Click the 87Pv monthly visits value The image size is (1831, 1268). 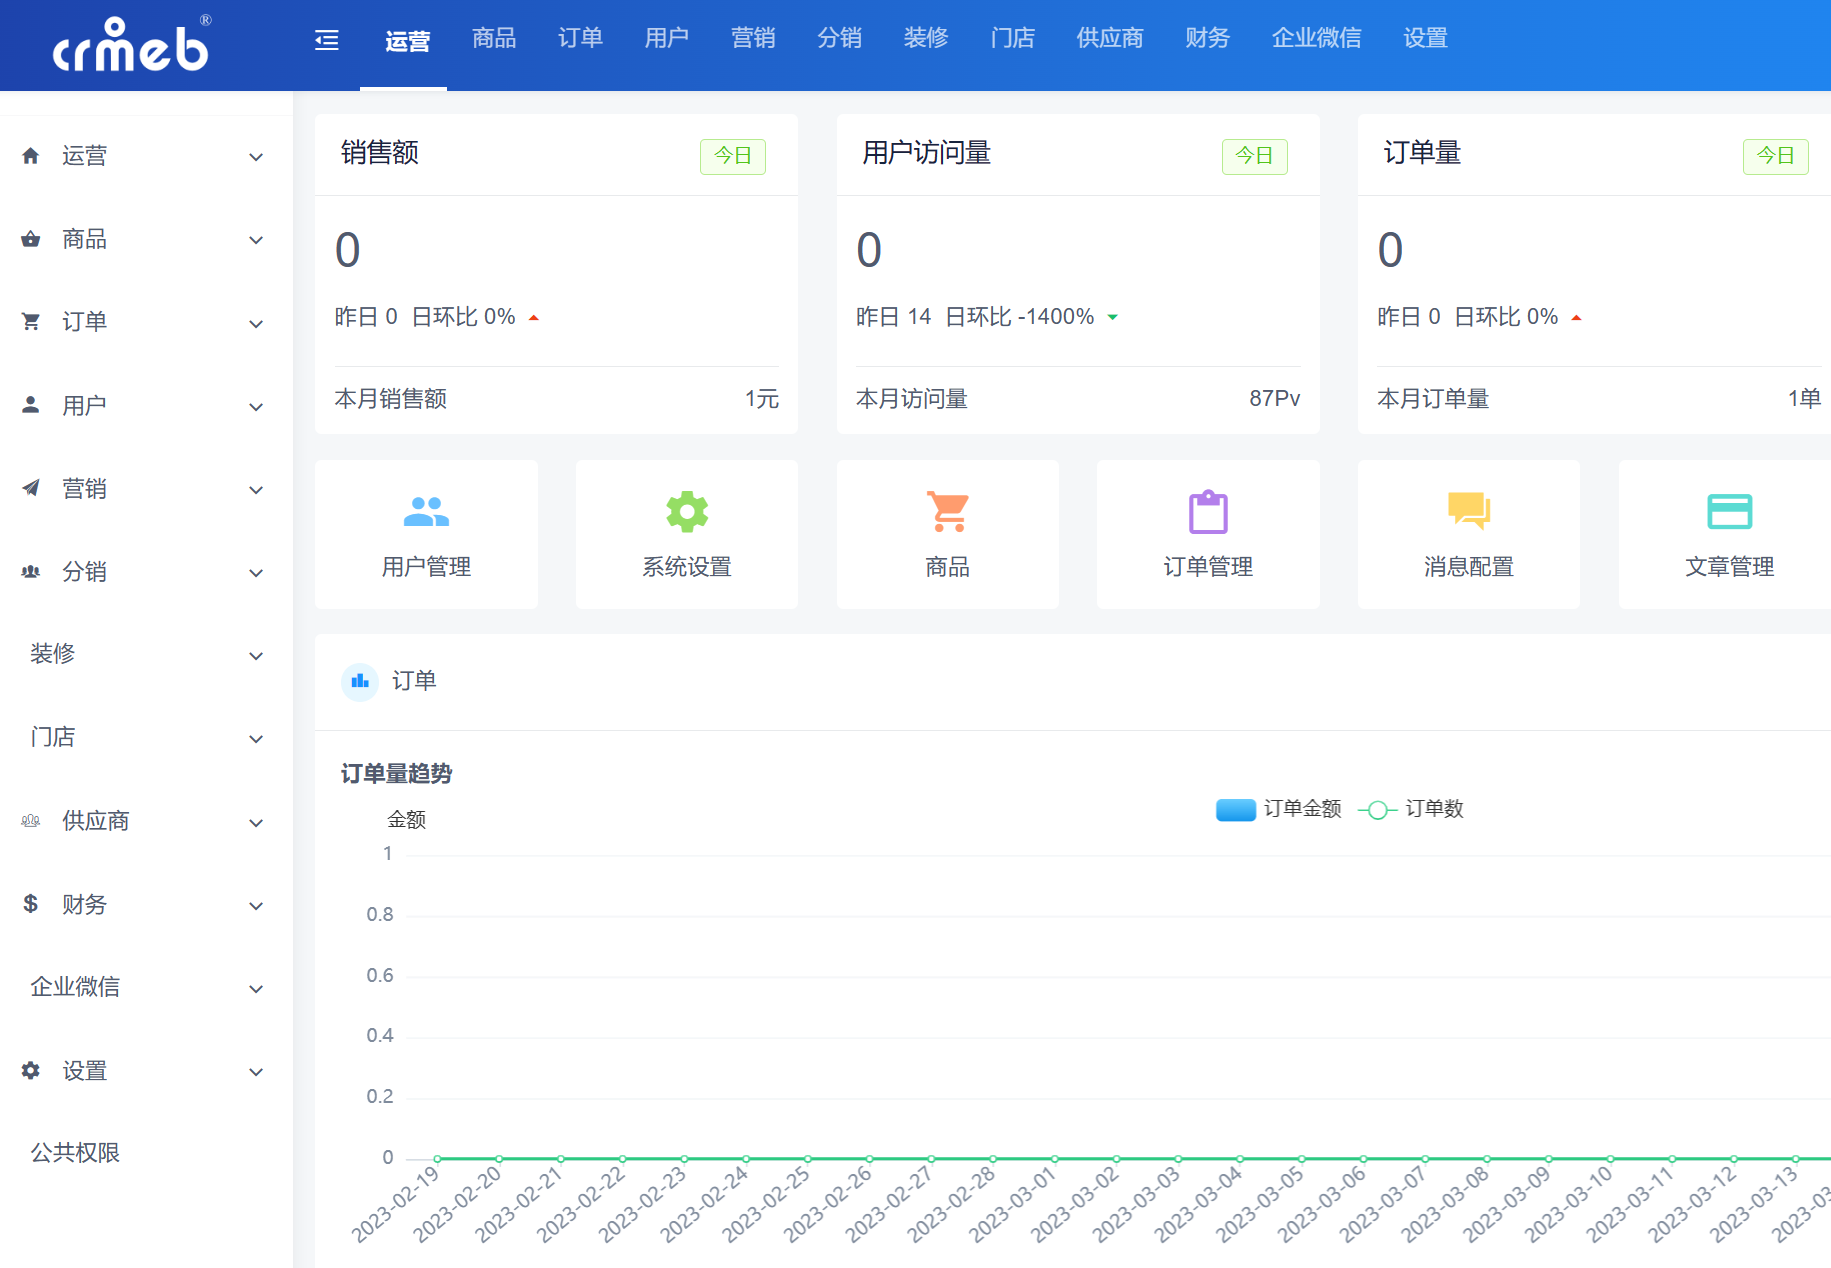click(1275, 399)
